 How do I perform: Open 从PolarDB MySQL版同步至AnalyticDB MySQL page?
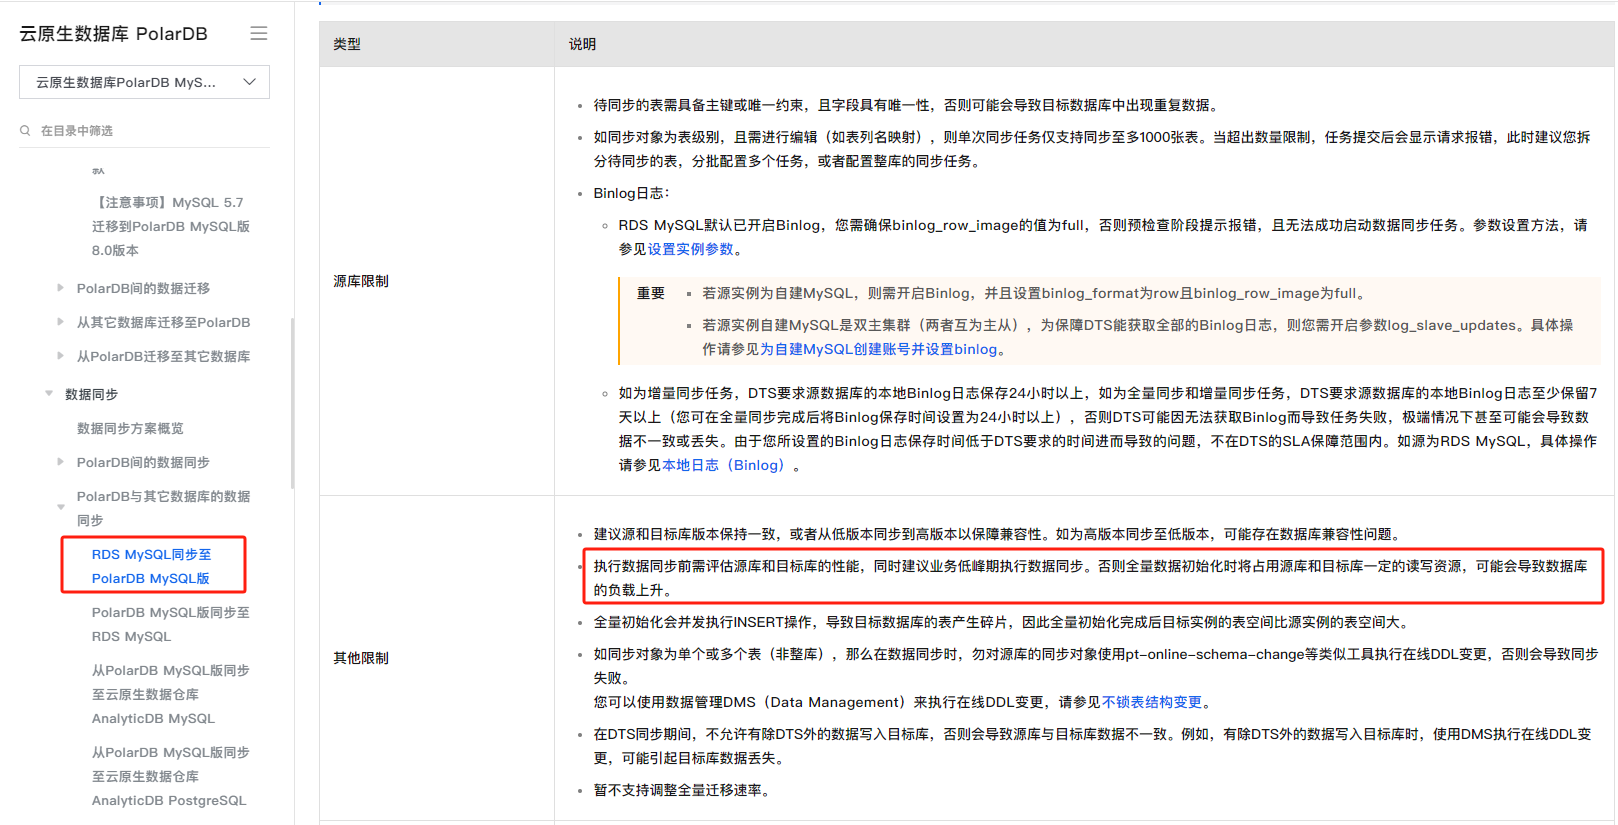(x=170, y=694)
